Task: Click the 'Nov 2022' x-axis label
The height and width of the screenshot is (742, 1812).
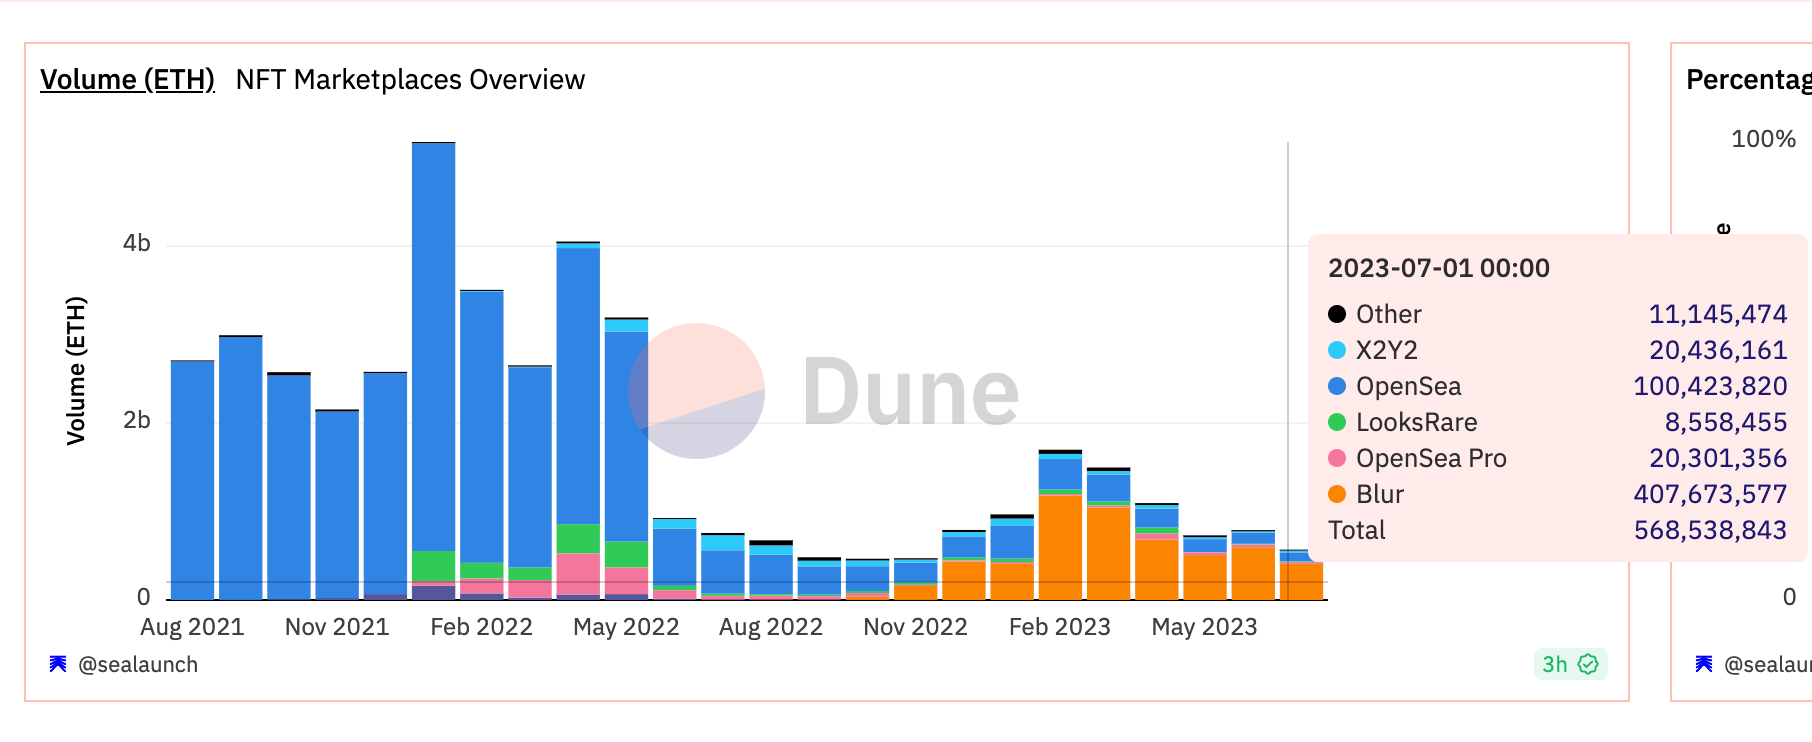Action: pyautogui.click(x=915, y=627)
